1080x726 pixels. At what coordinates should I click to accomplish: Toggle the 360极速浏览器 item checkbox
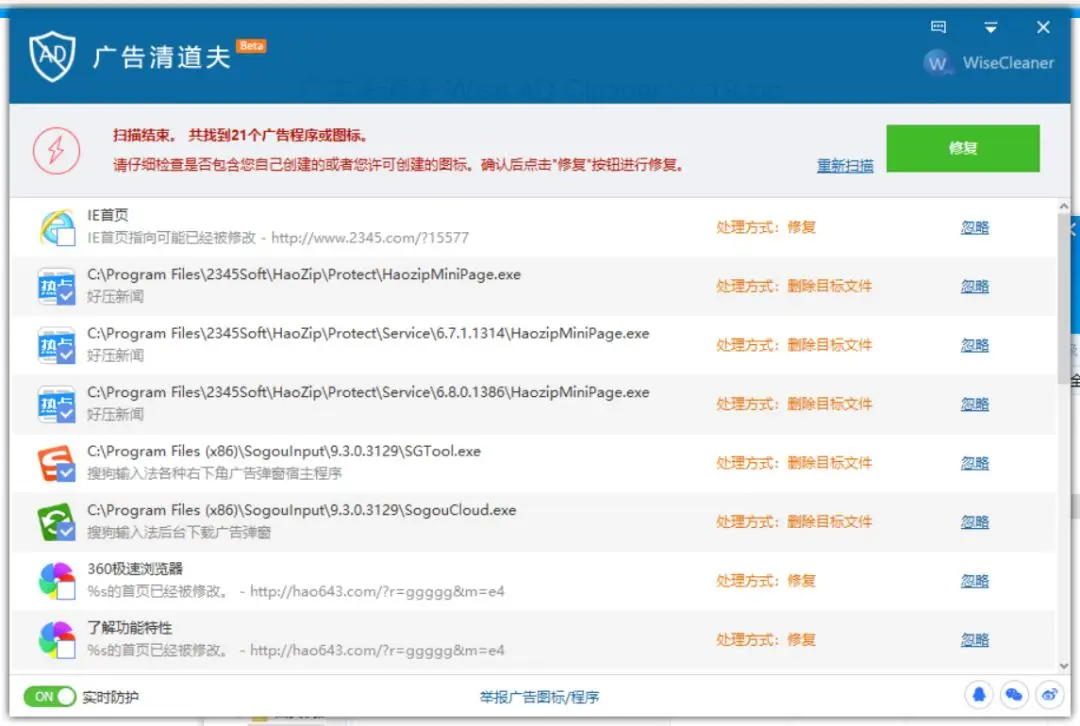66,590
